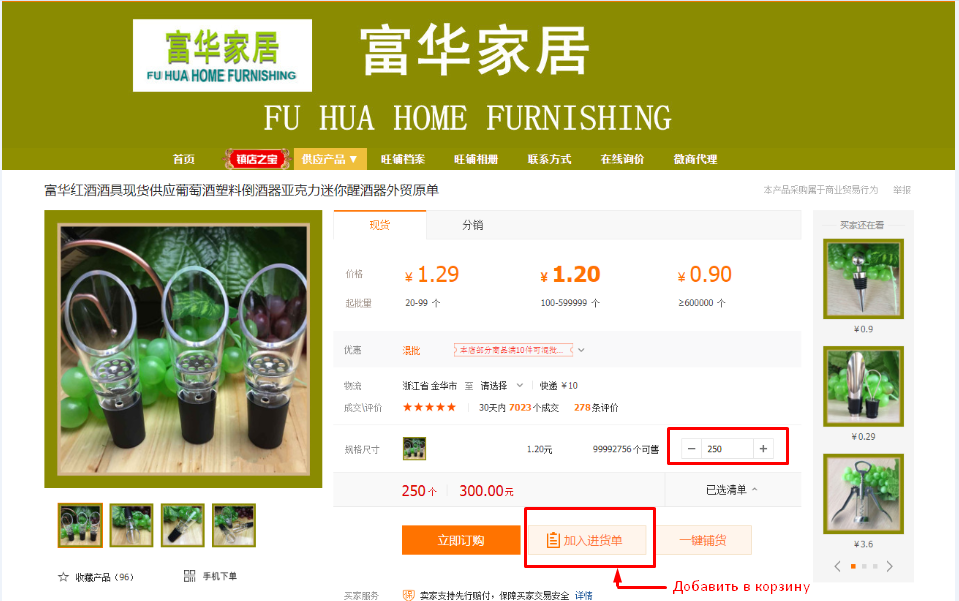The height and width of the screenshot is (601, 959).
Task: Click 加入进货单 add to cart button
Action: click(588, 540)
